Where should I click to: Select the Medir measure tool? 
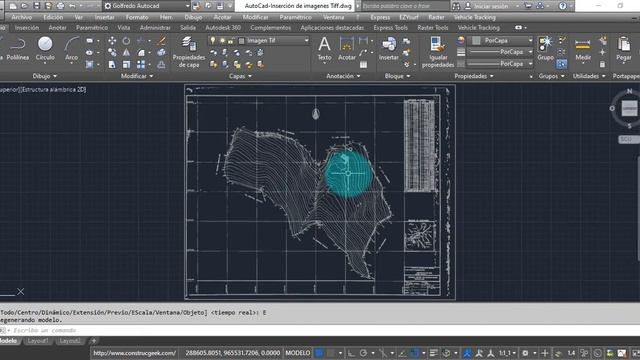point(583,49)
